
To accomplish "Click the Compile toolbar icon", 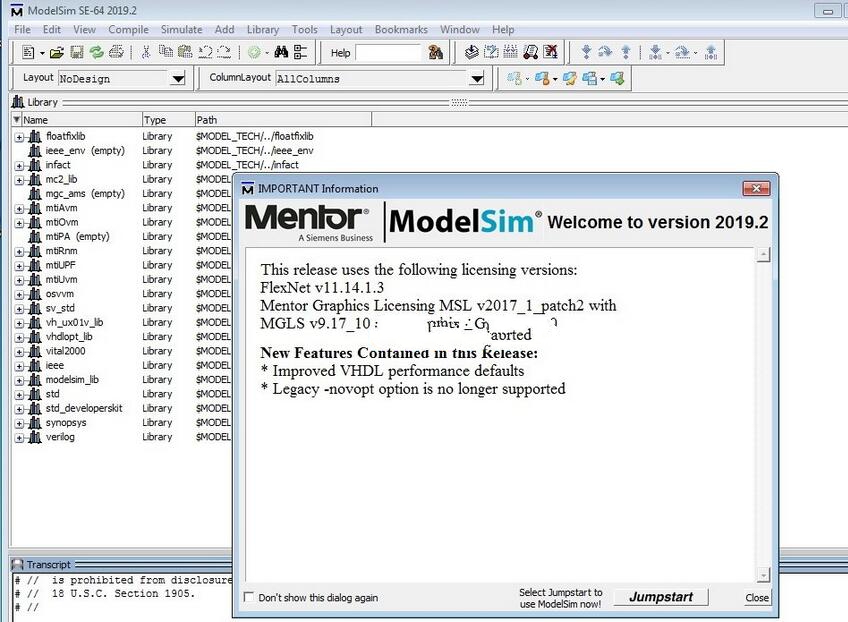I will (472, 52).
